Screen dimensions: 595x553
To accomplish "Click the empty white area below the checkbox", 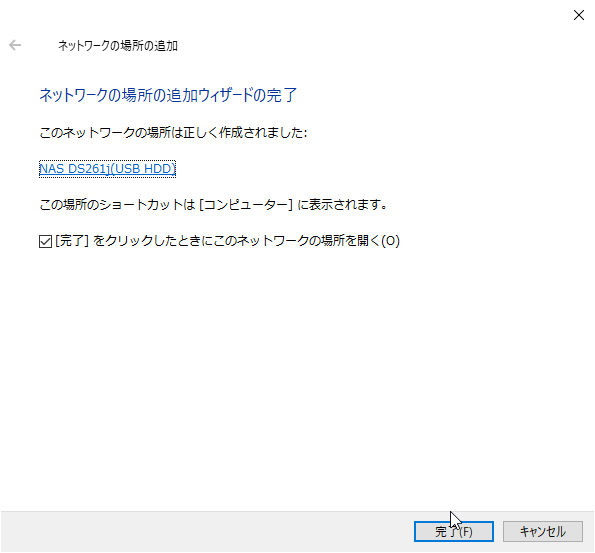I will tap(297, 380).
